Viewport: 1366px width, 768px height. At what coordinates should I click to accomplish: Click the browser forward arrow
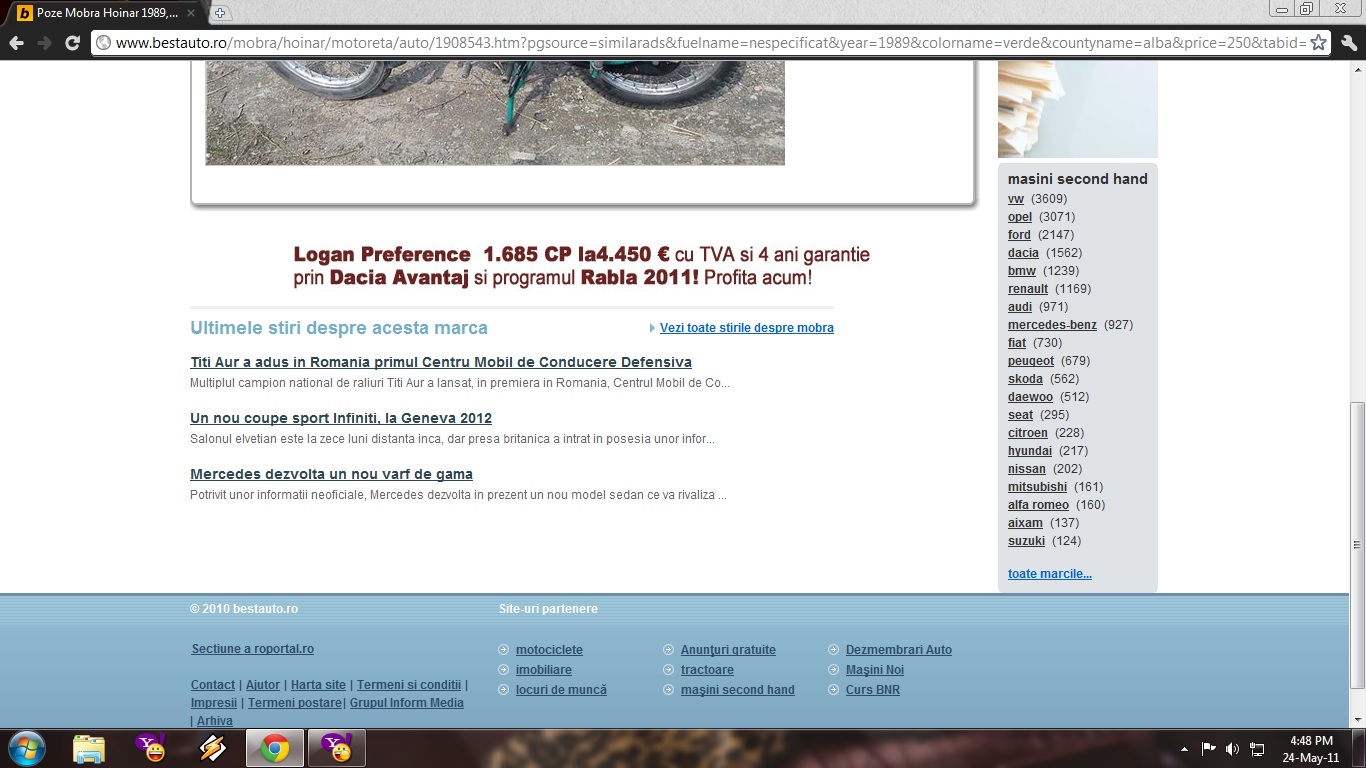(45, 43)
